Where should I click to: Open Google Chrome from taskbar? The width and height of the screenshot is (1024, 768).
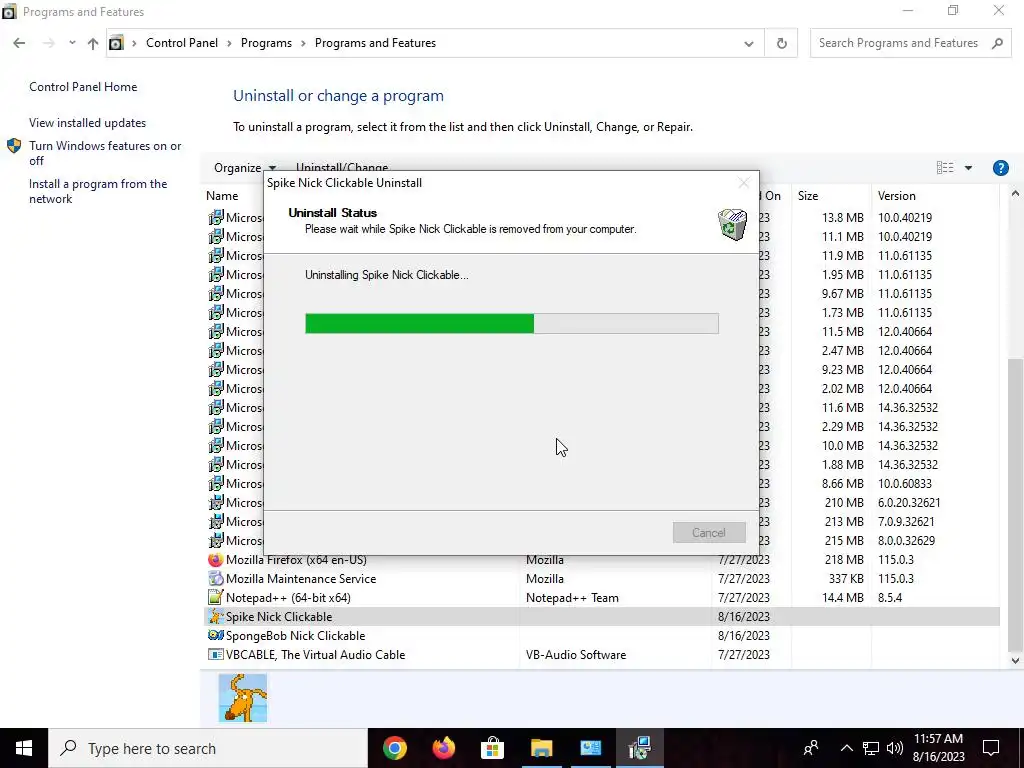[394, 748]
